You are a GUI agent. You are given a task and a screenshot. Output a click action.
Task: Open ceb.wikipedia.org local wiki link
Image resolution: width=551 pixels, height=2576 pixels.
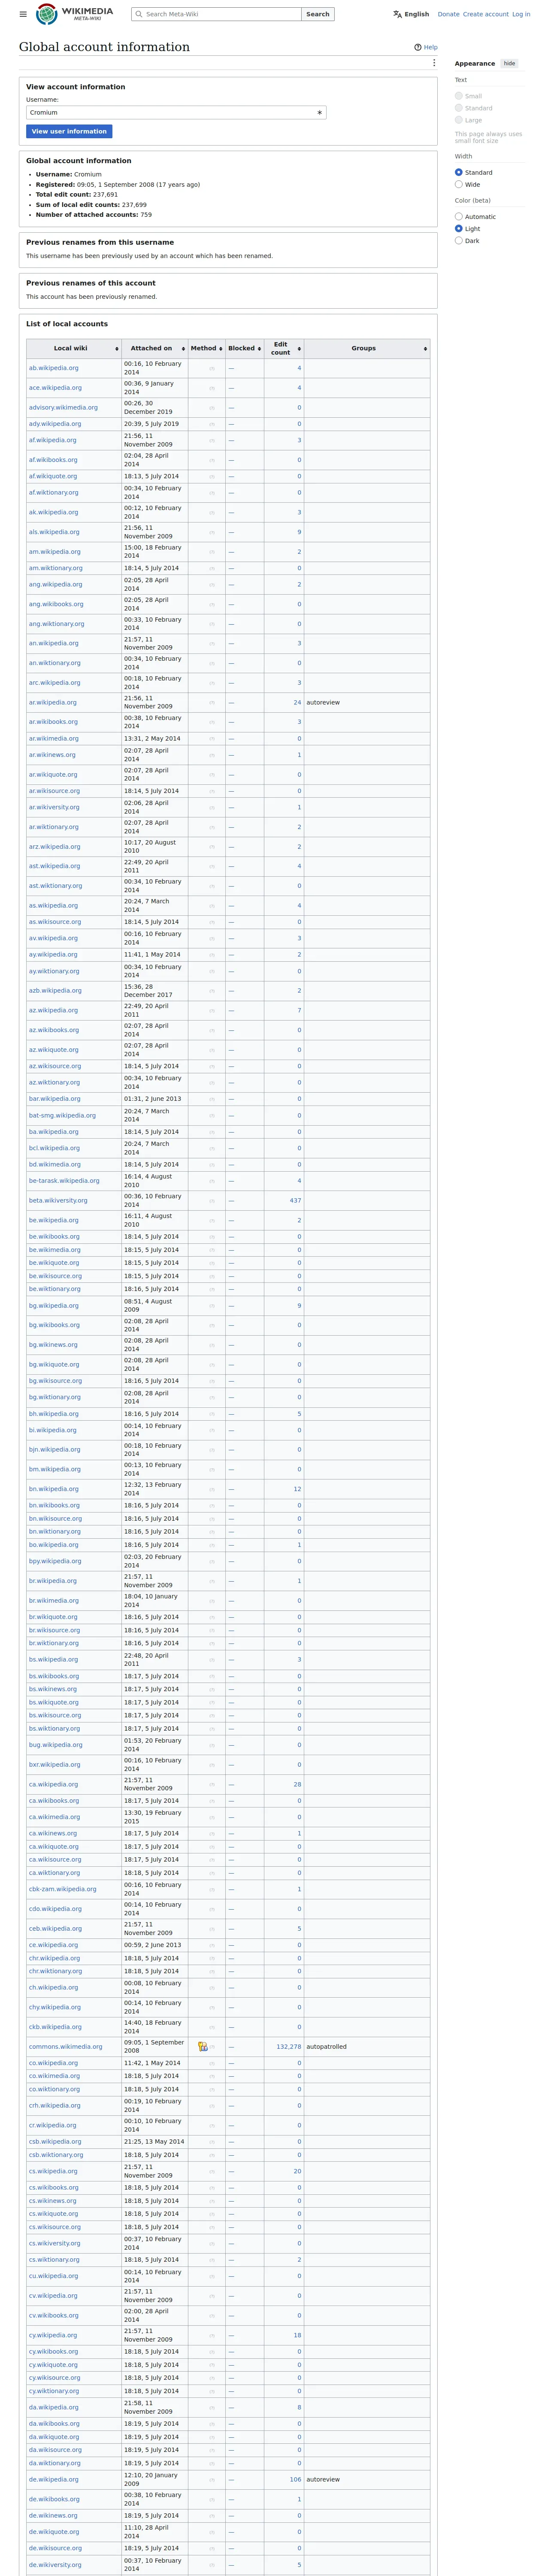pos(56,1928)
